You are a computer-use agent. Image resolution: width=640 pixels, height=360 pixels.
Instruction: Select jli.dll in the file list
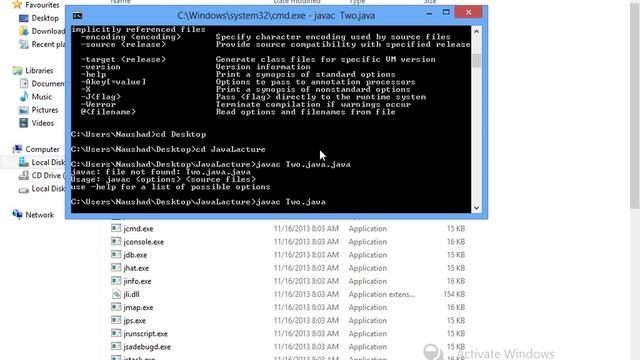[131, 294]
